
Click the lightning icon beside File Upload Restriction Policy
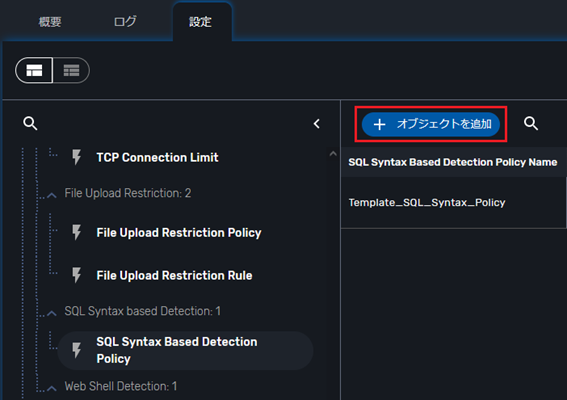(x=76, y=233)
